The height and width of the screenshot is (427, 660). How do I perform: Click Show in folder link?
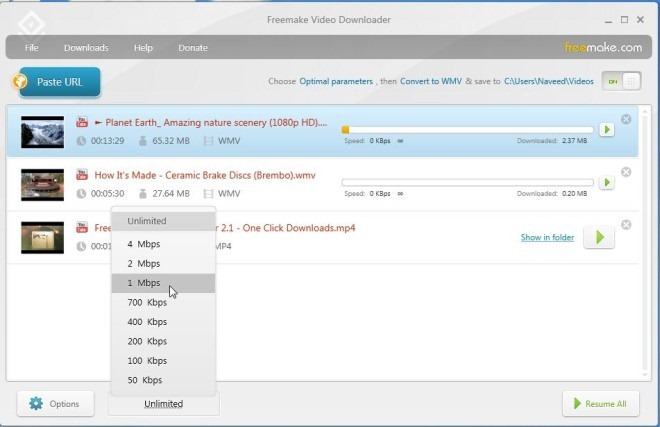point(547,238)
